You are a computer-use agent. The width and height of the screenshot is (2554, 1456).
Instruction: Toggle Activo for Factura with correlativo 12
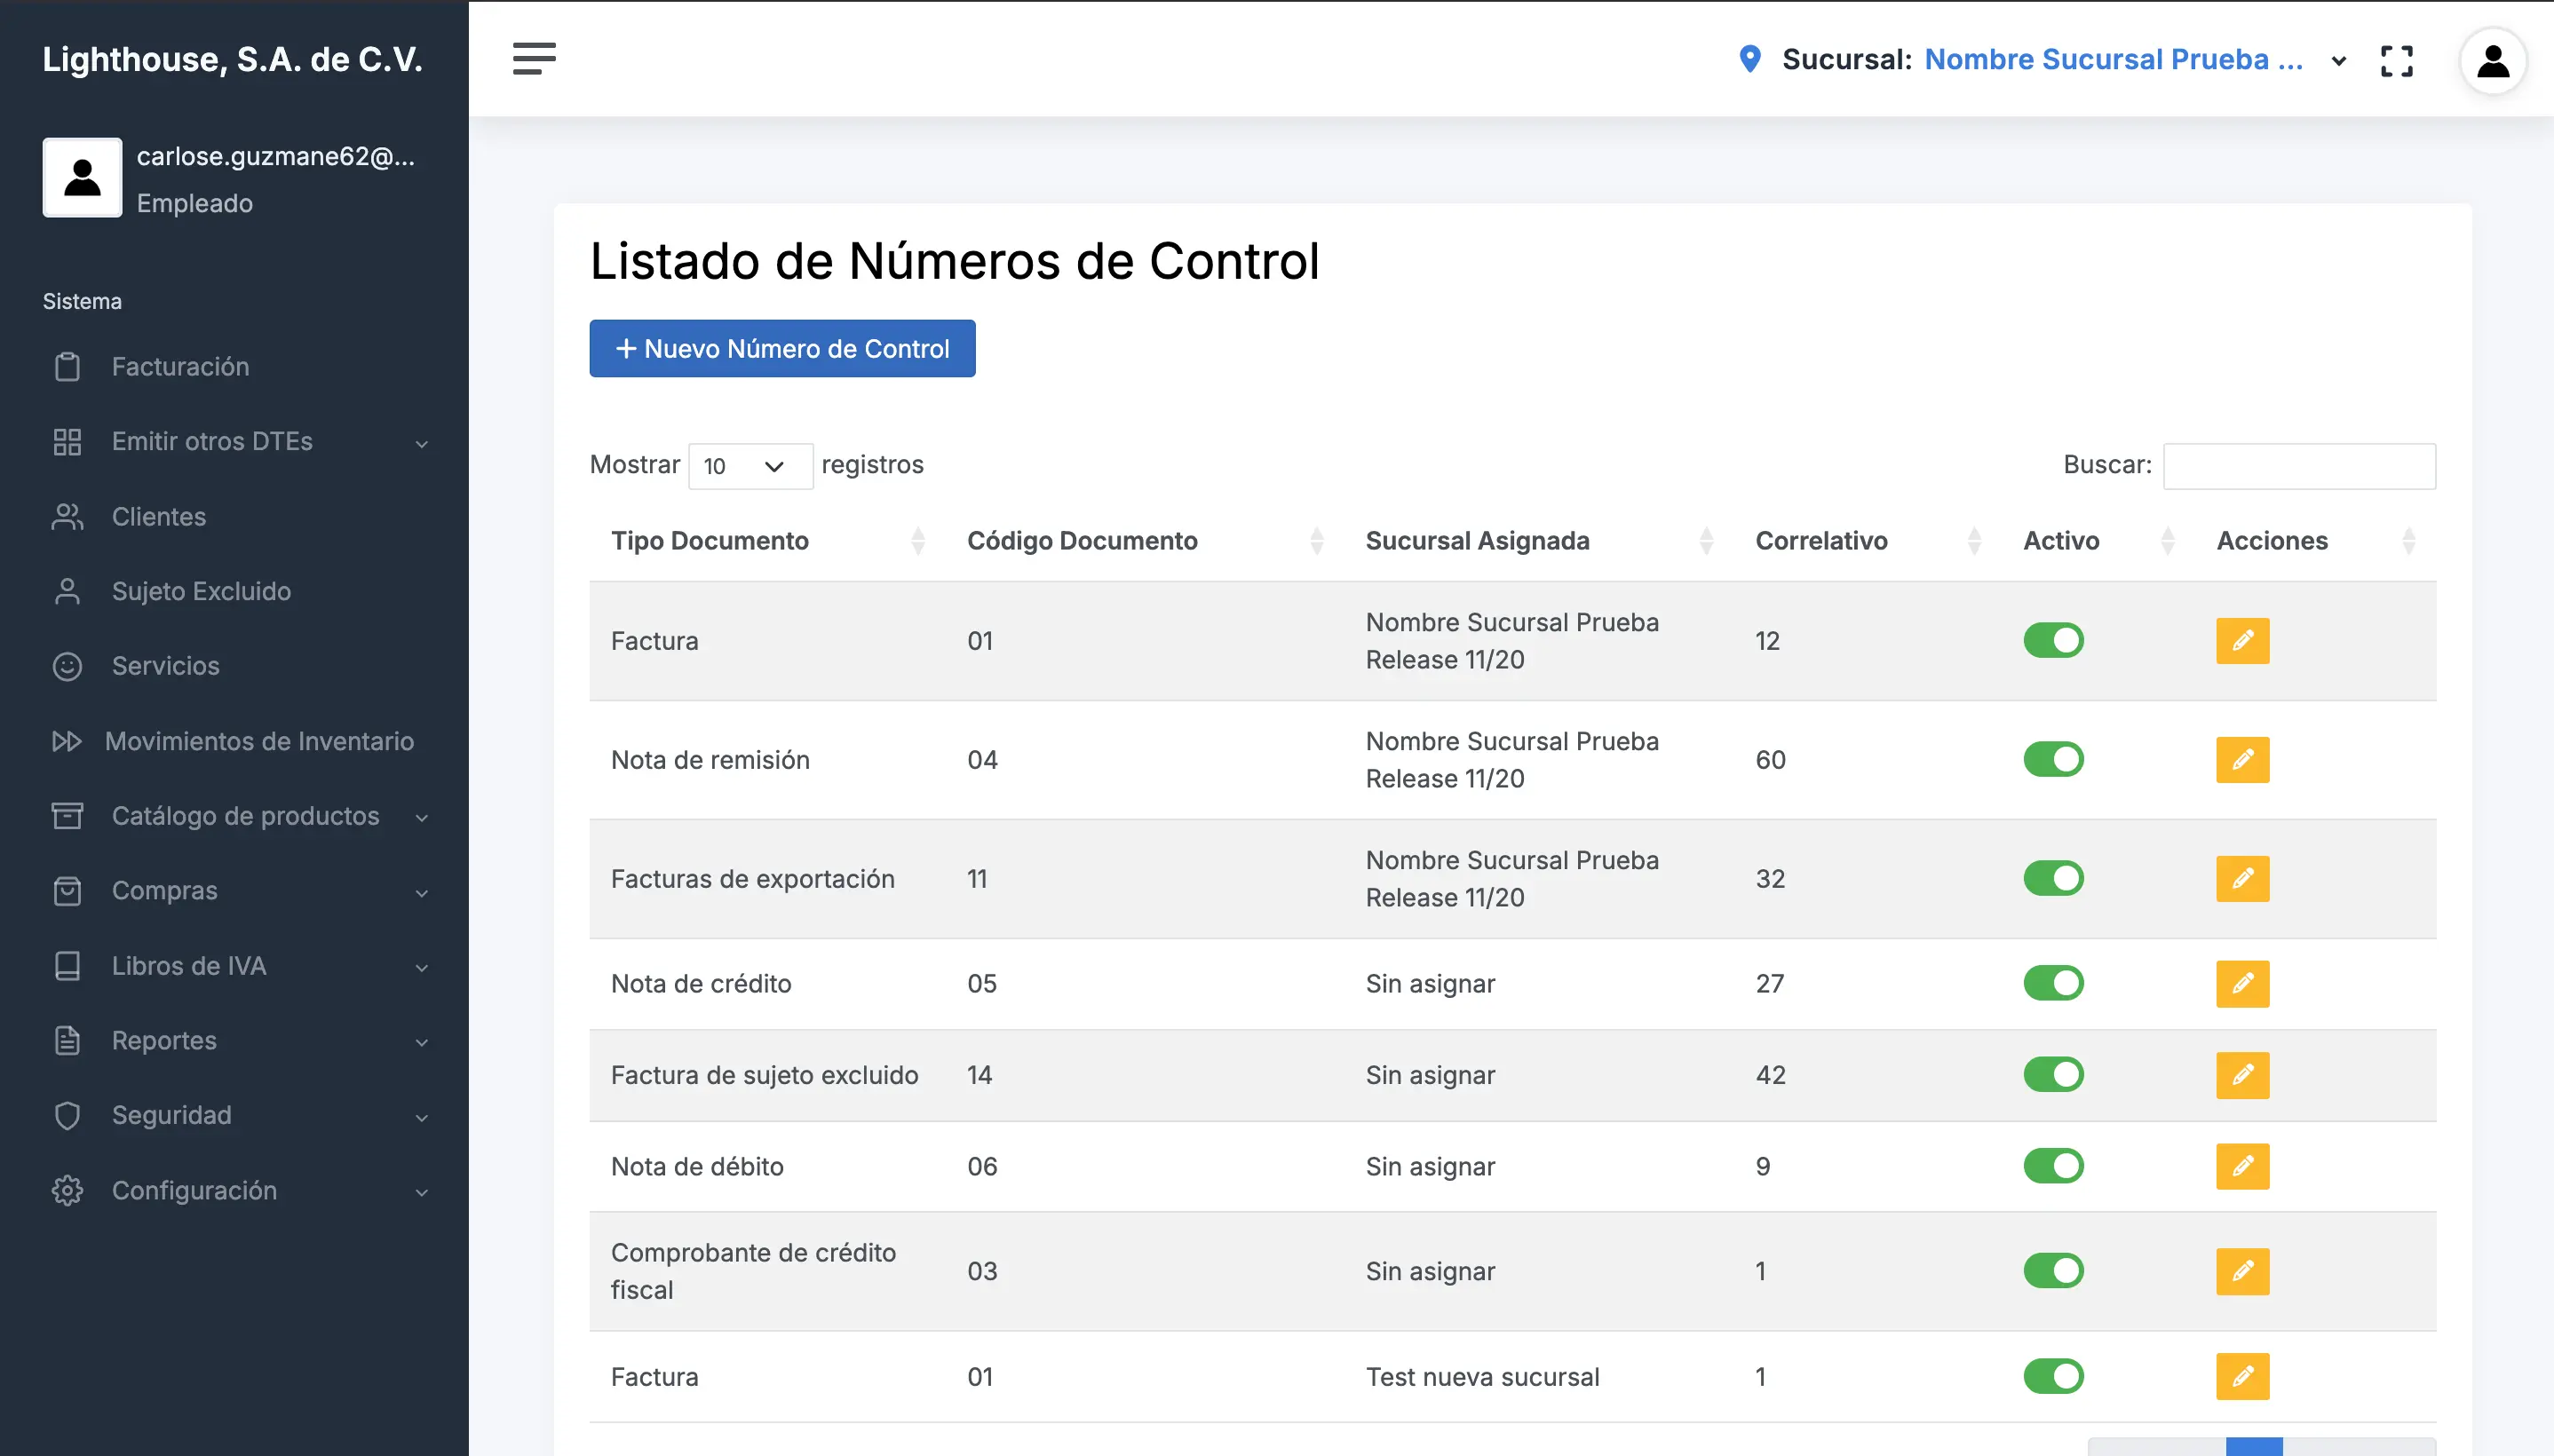click(2053, 640)
